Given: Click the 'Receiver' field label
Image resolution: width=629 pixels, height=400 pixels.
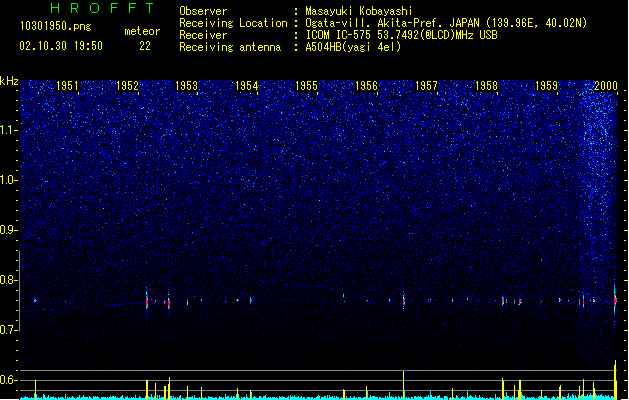Looking at the screenshot, I should (x=203, y=35).
